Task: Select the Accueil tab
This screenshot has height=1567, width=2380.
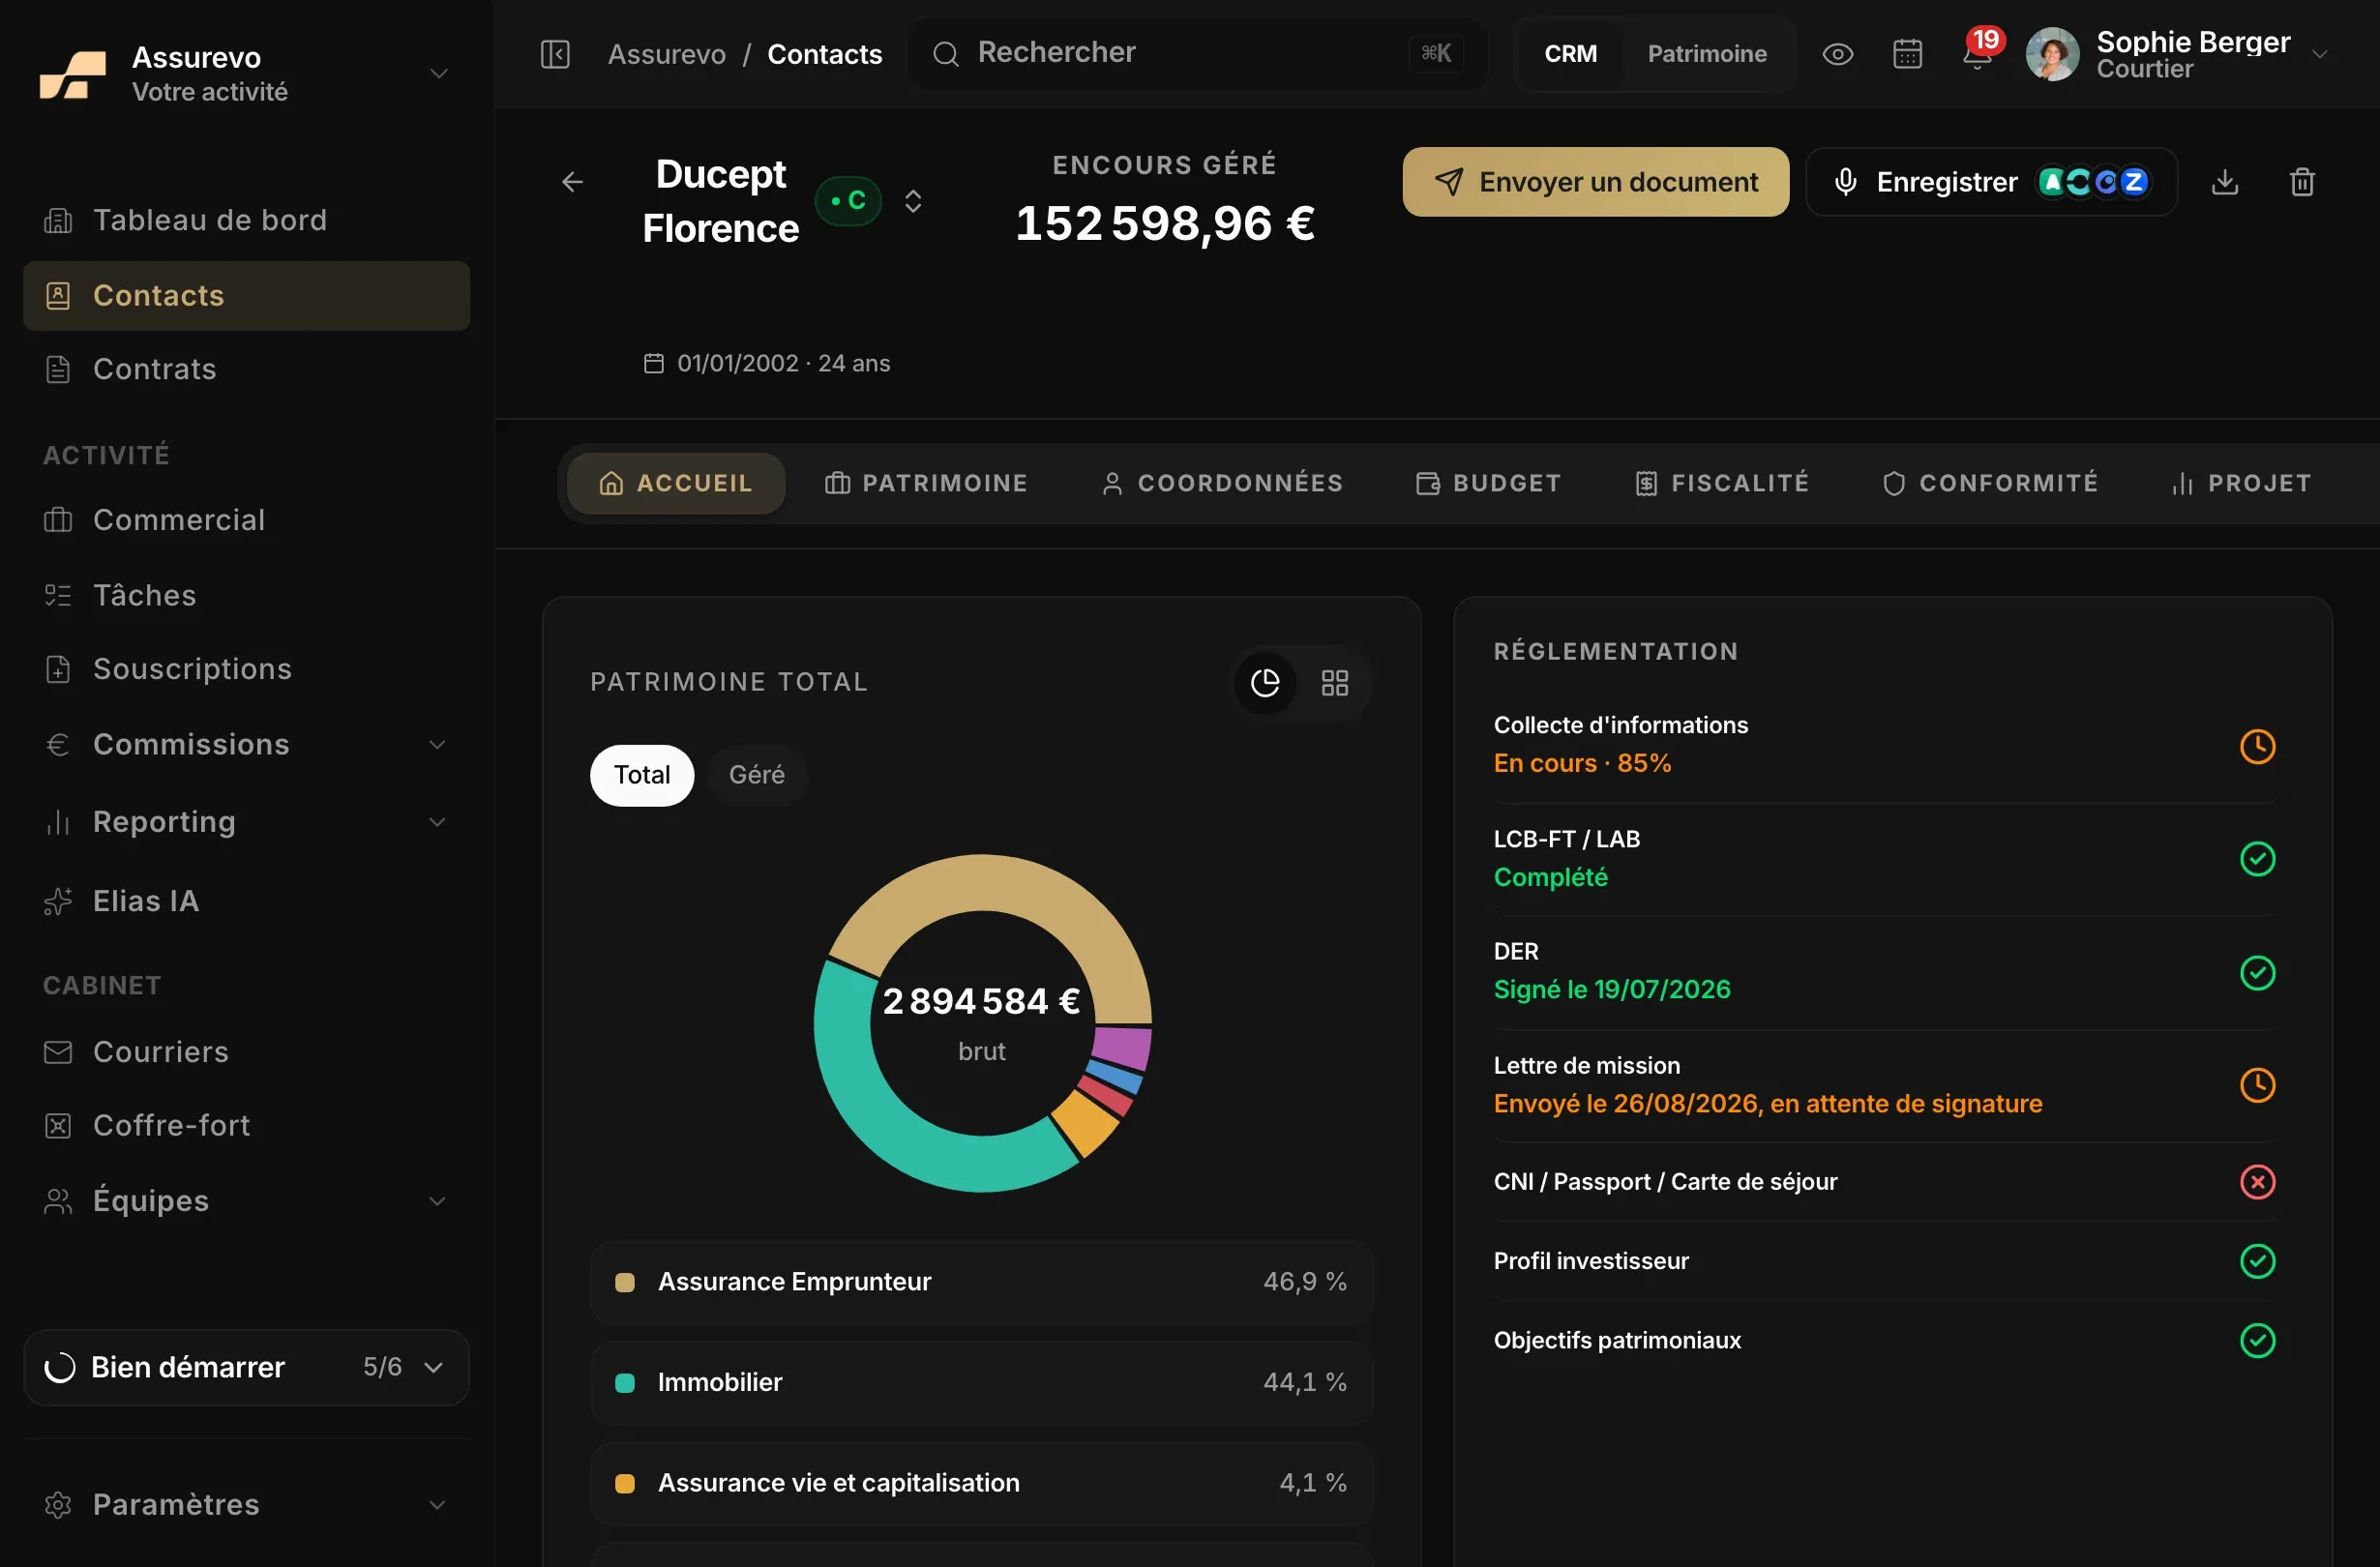Action: point(676,484)
